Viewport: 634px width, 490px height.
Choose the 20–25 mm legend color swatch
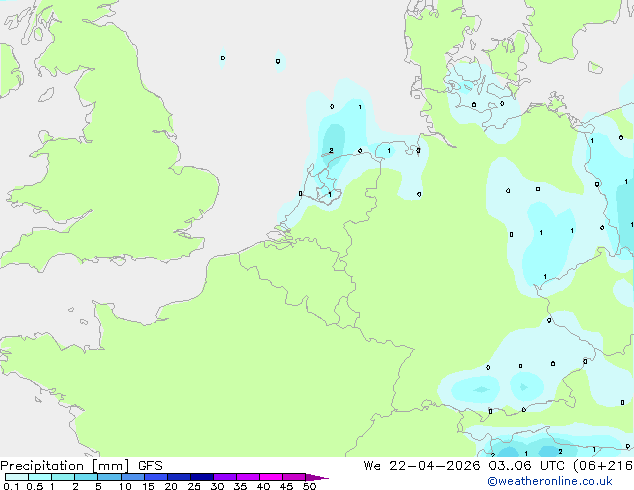(x=179, y=477)
